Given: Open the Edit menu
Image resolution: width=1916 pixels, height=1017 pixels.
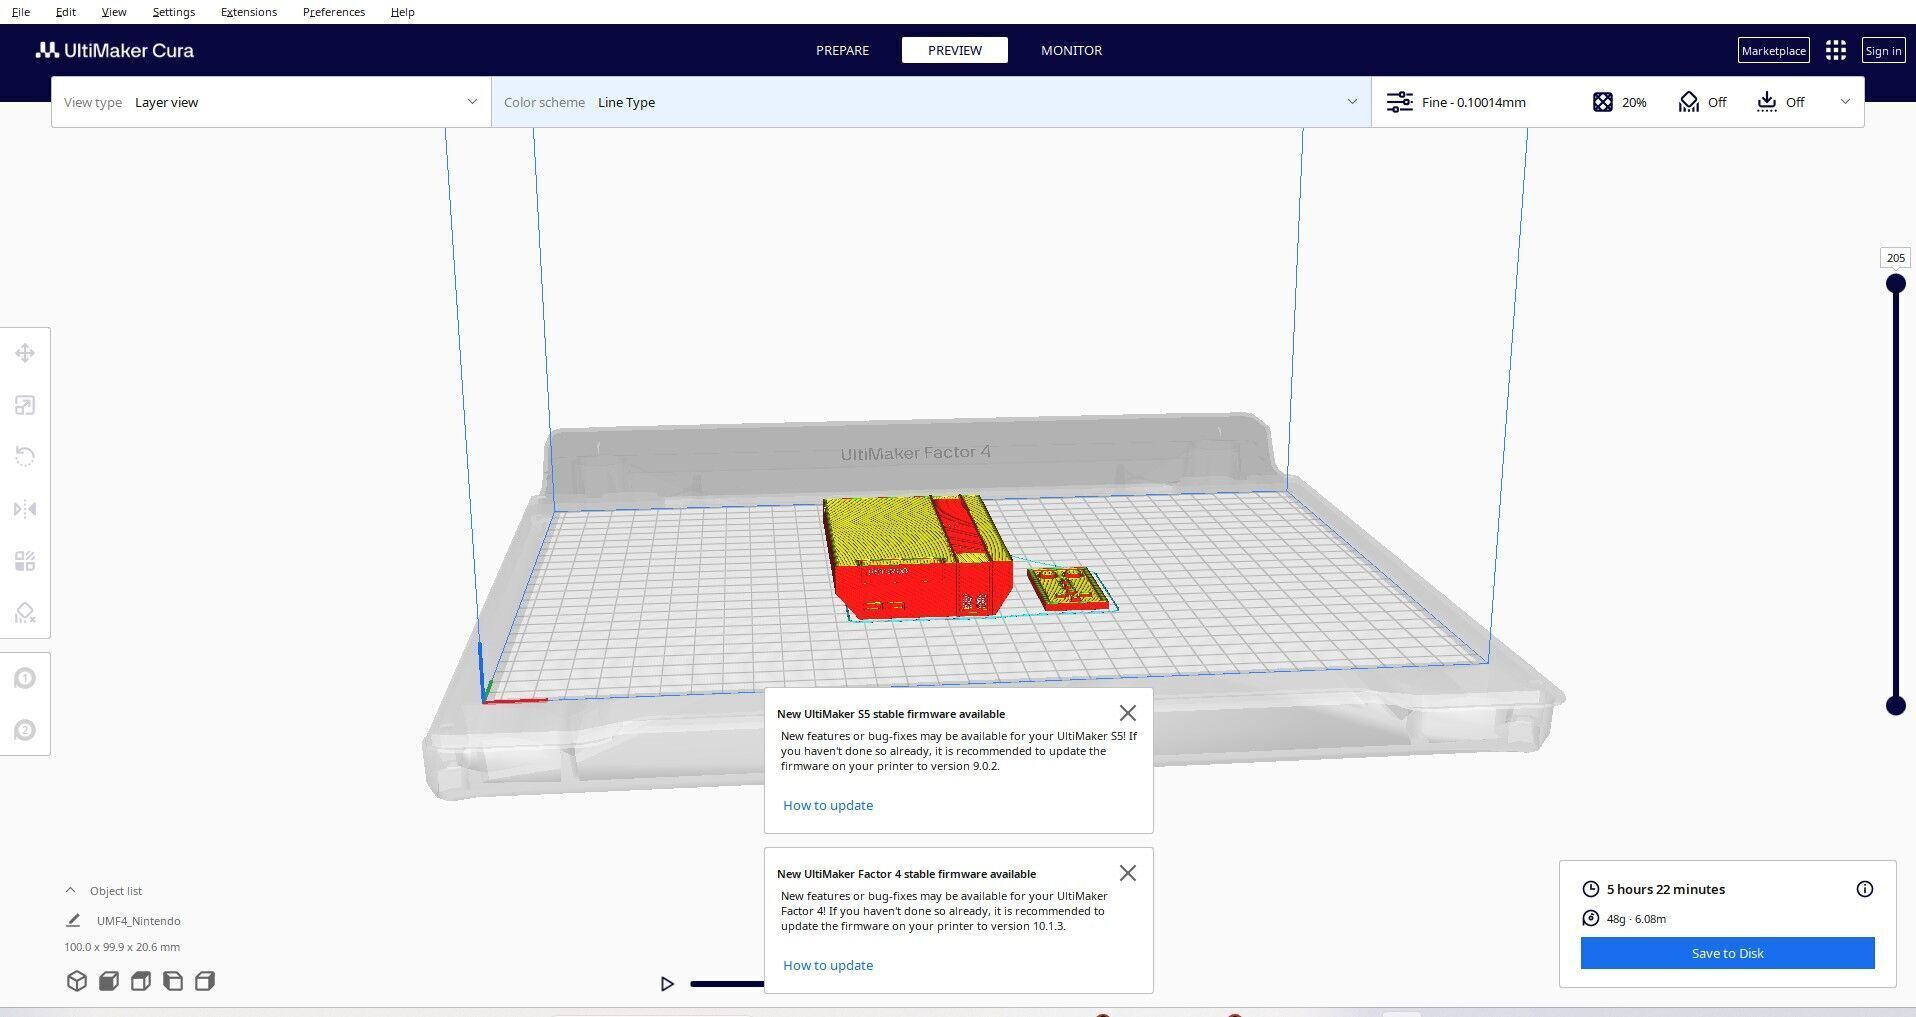Looking at the screenshot, I should pyautogui.click(x=66, y=12).
